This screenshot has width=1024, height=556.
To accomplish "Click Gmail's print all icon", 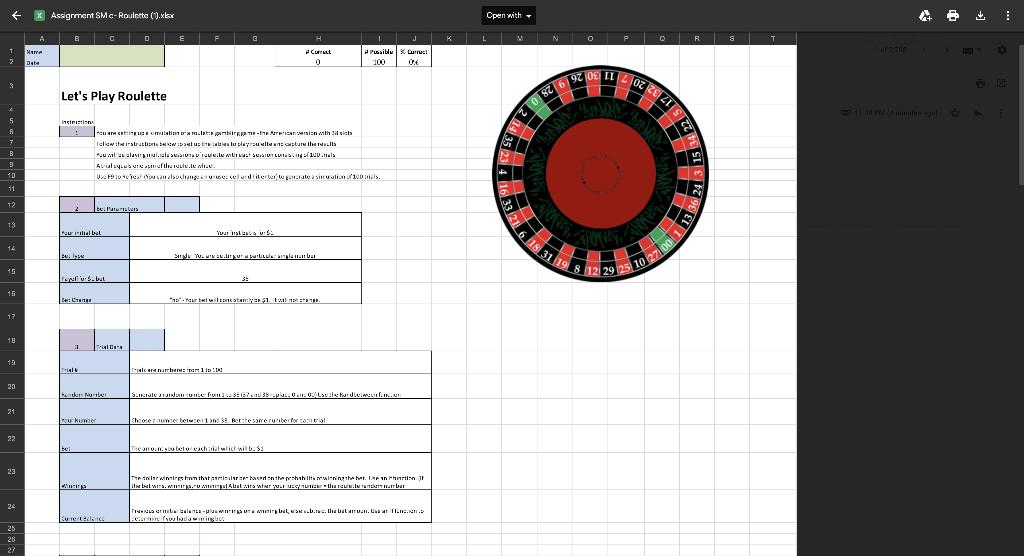I will 980,83.
